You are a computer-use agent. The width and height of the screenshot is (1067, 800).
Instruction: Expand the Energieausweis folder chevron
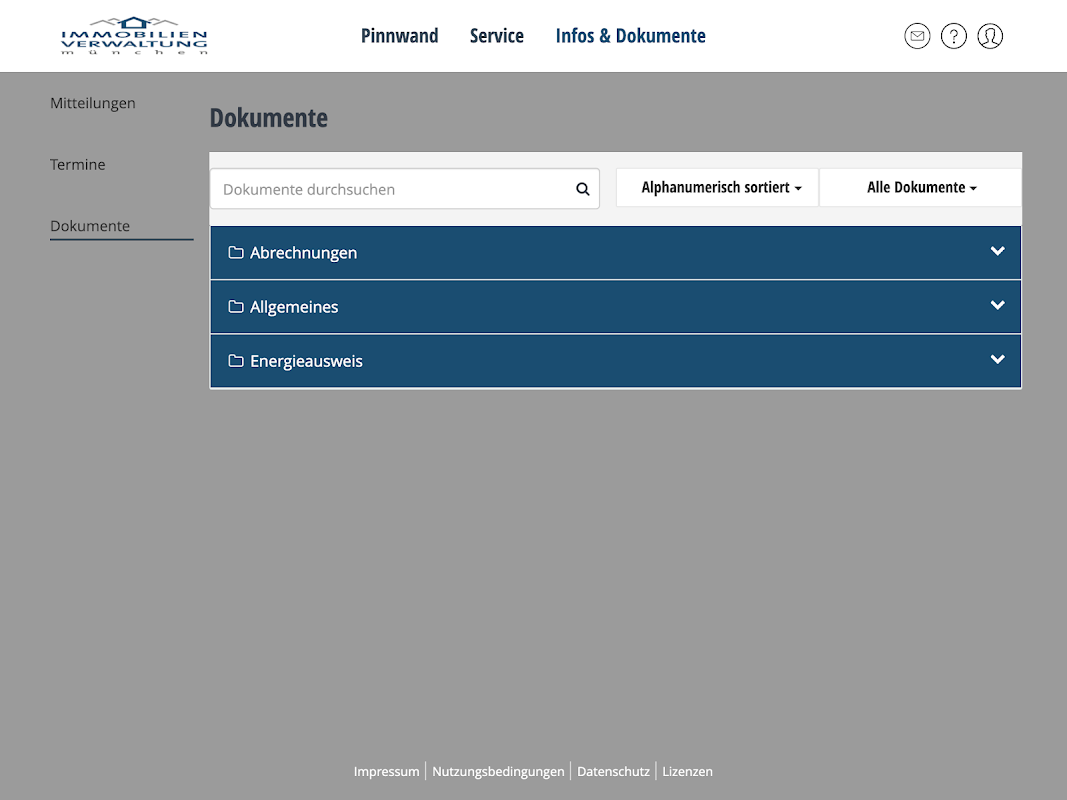coord(997,359)
